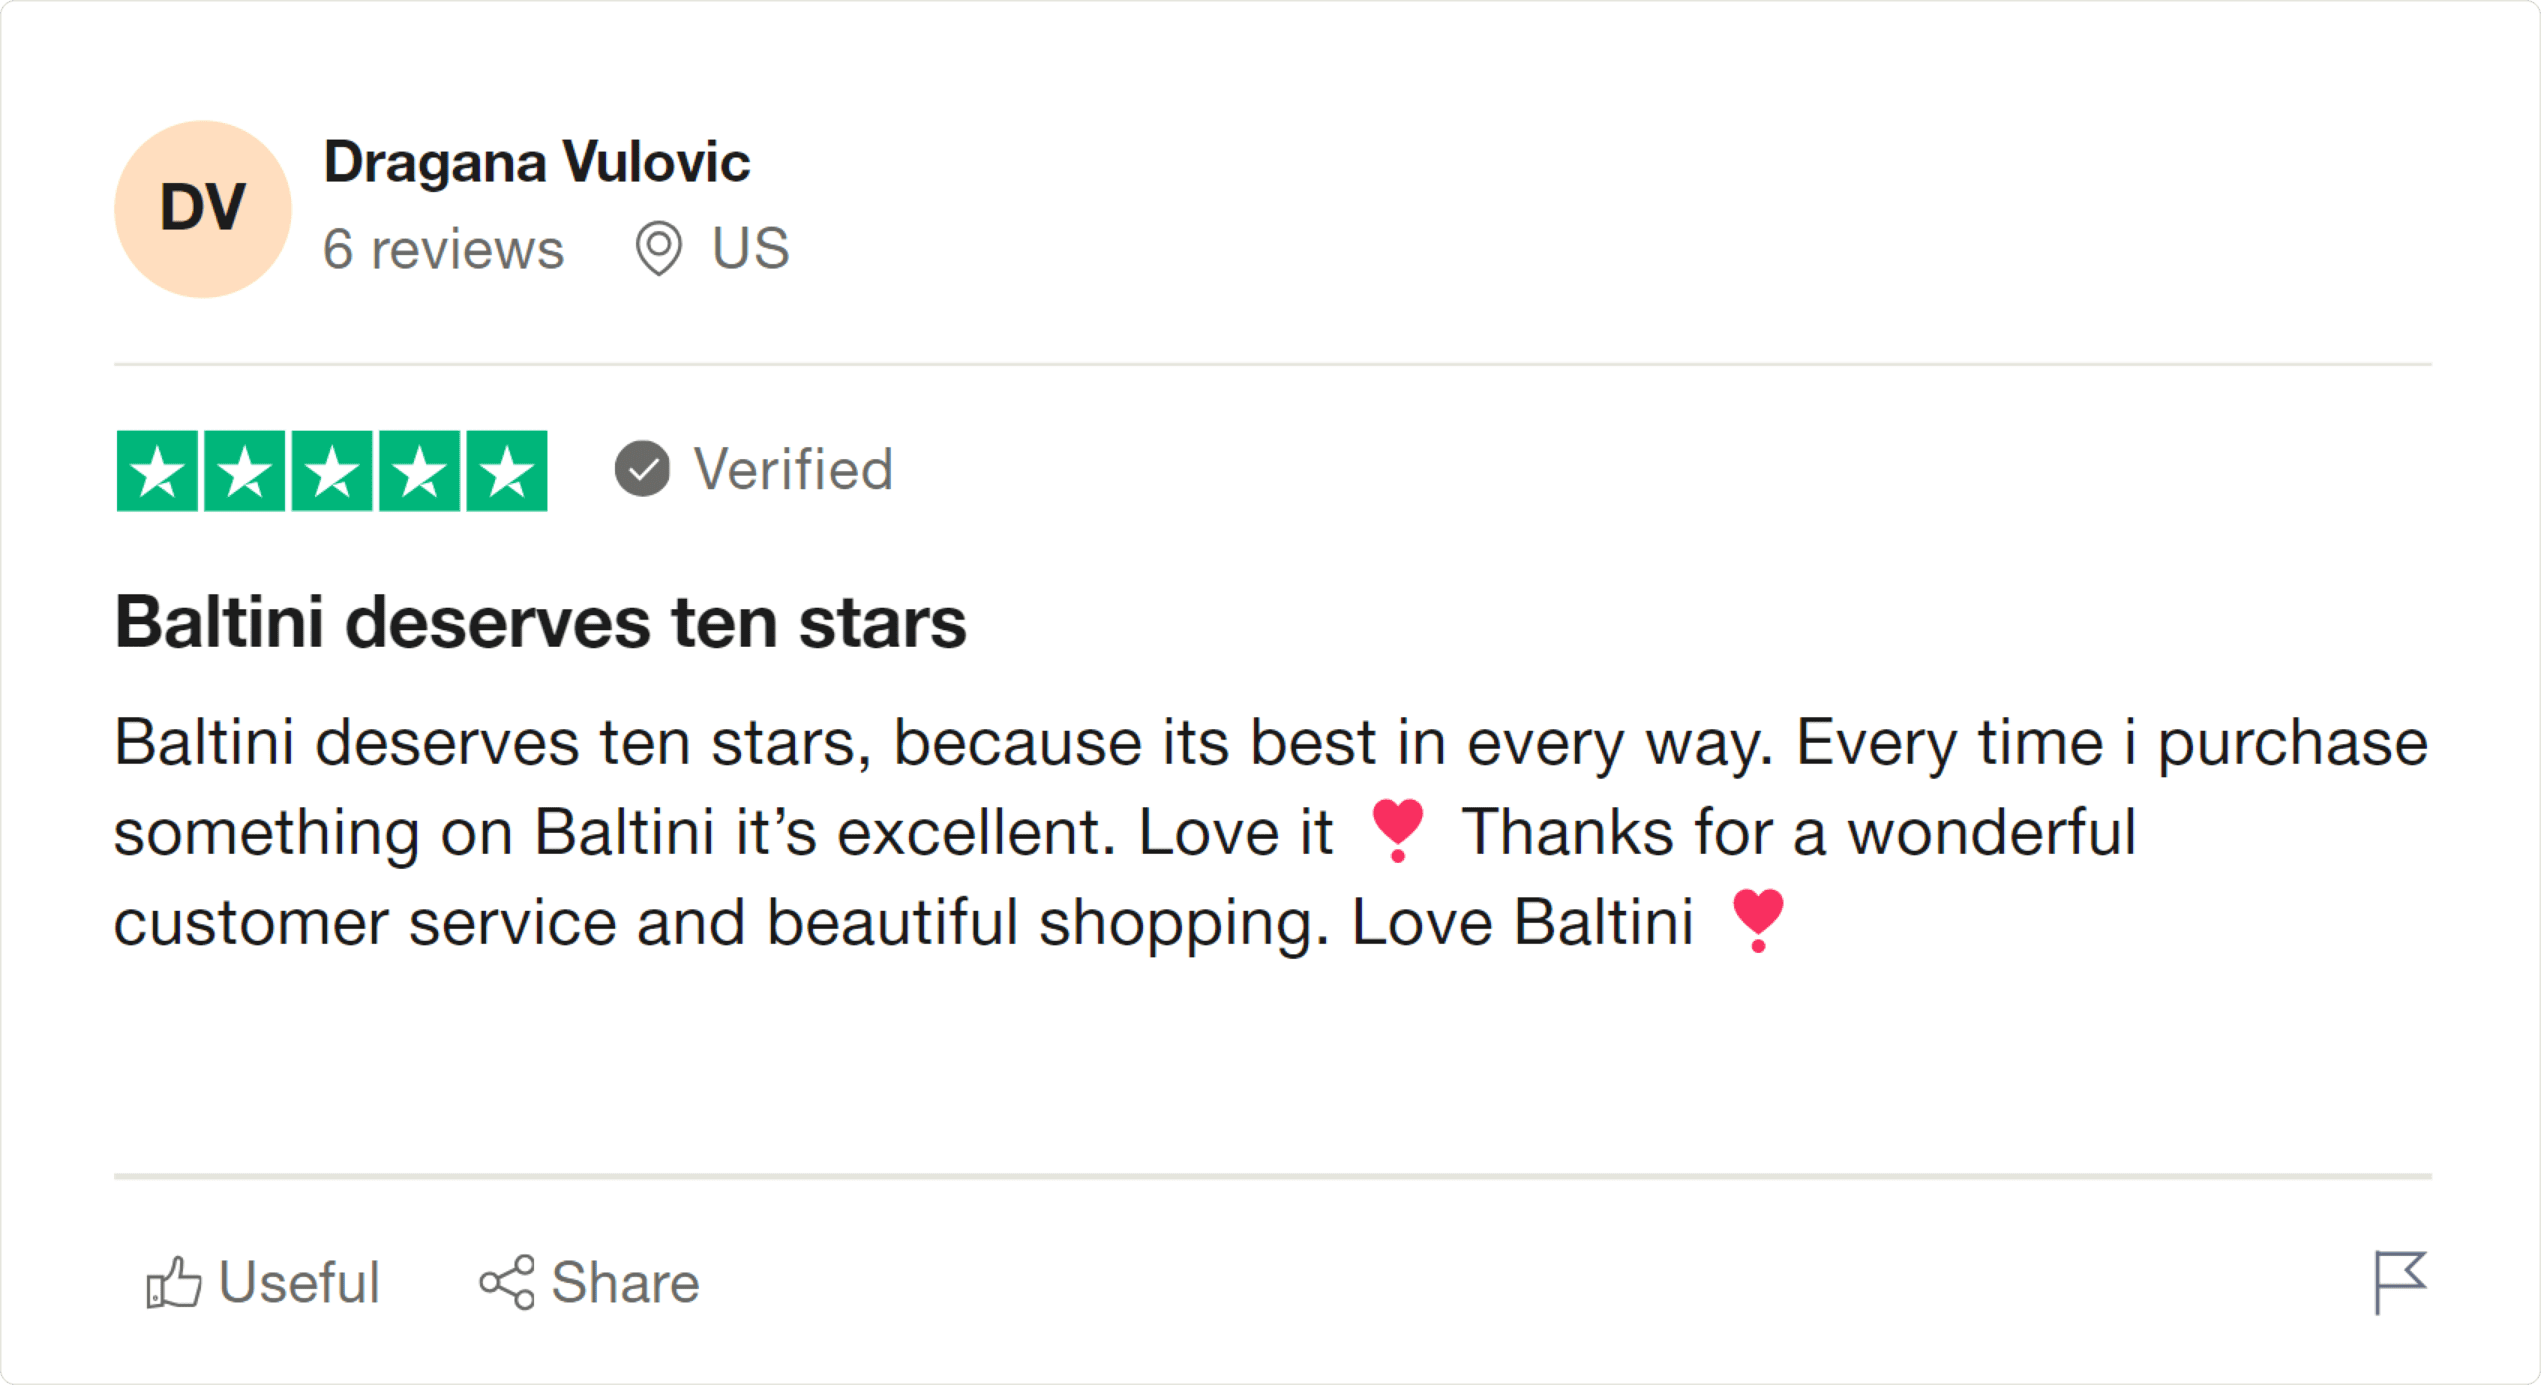The image size is (2541, 1385).
Task: Click the Verified label text
Action: tap(793, 469)
